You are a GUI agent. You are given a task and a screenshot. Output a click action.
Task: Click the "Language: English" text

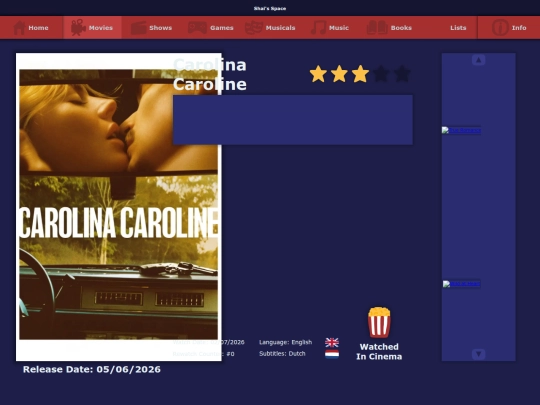285,342
